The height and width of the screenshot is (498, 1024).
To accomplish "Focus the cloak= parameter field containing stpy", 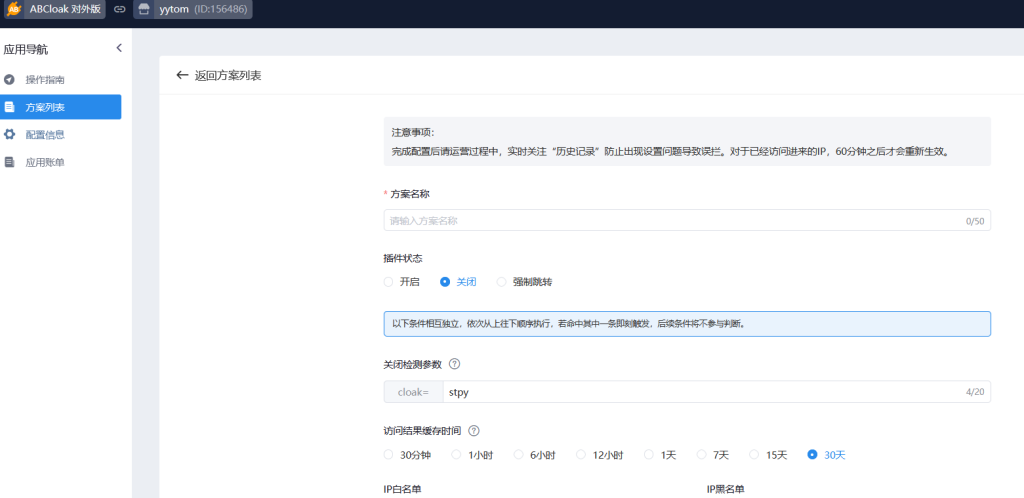I will [x=716, y=392].
